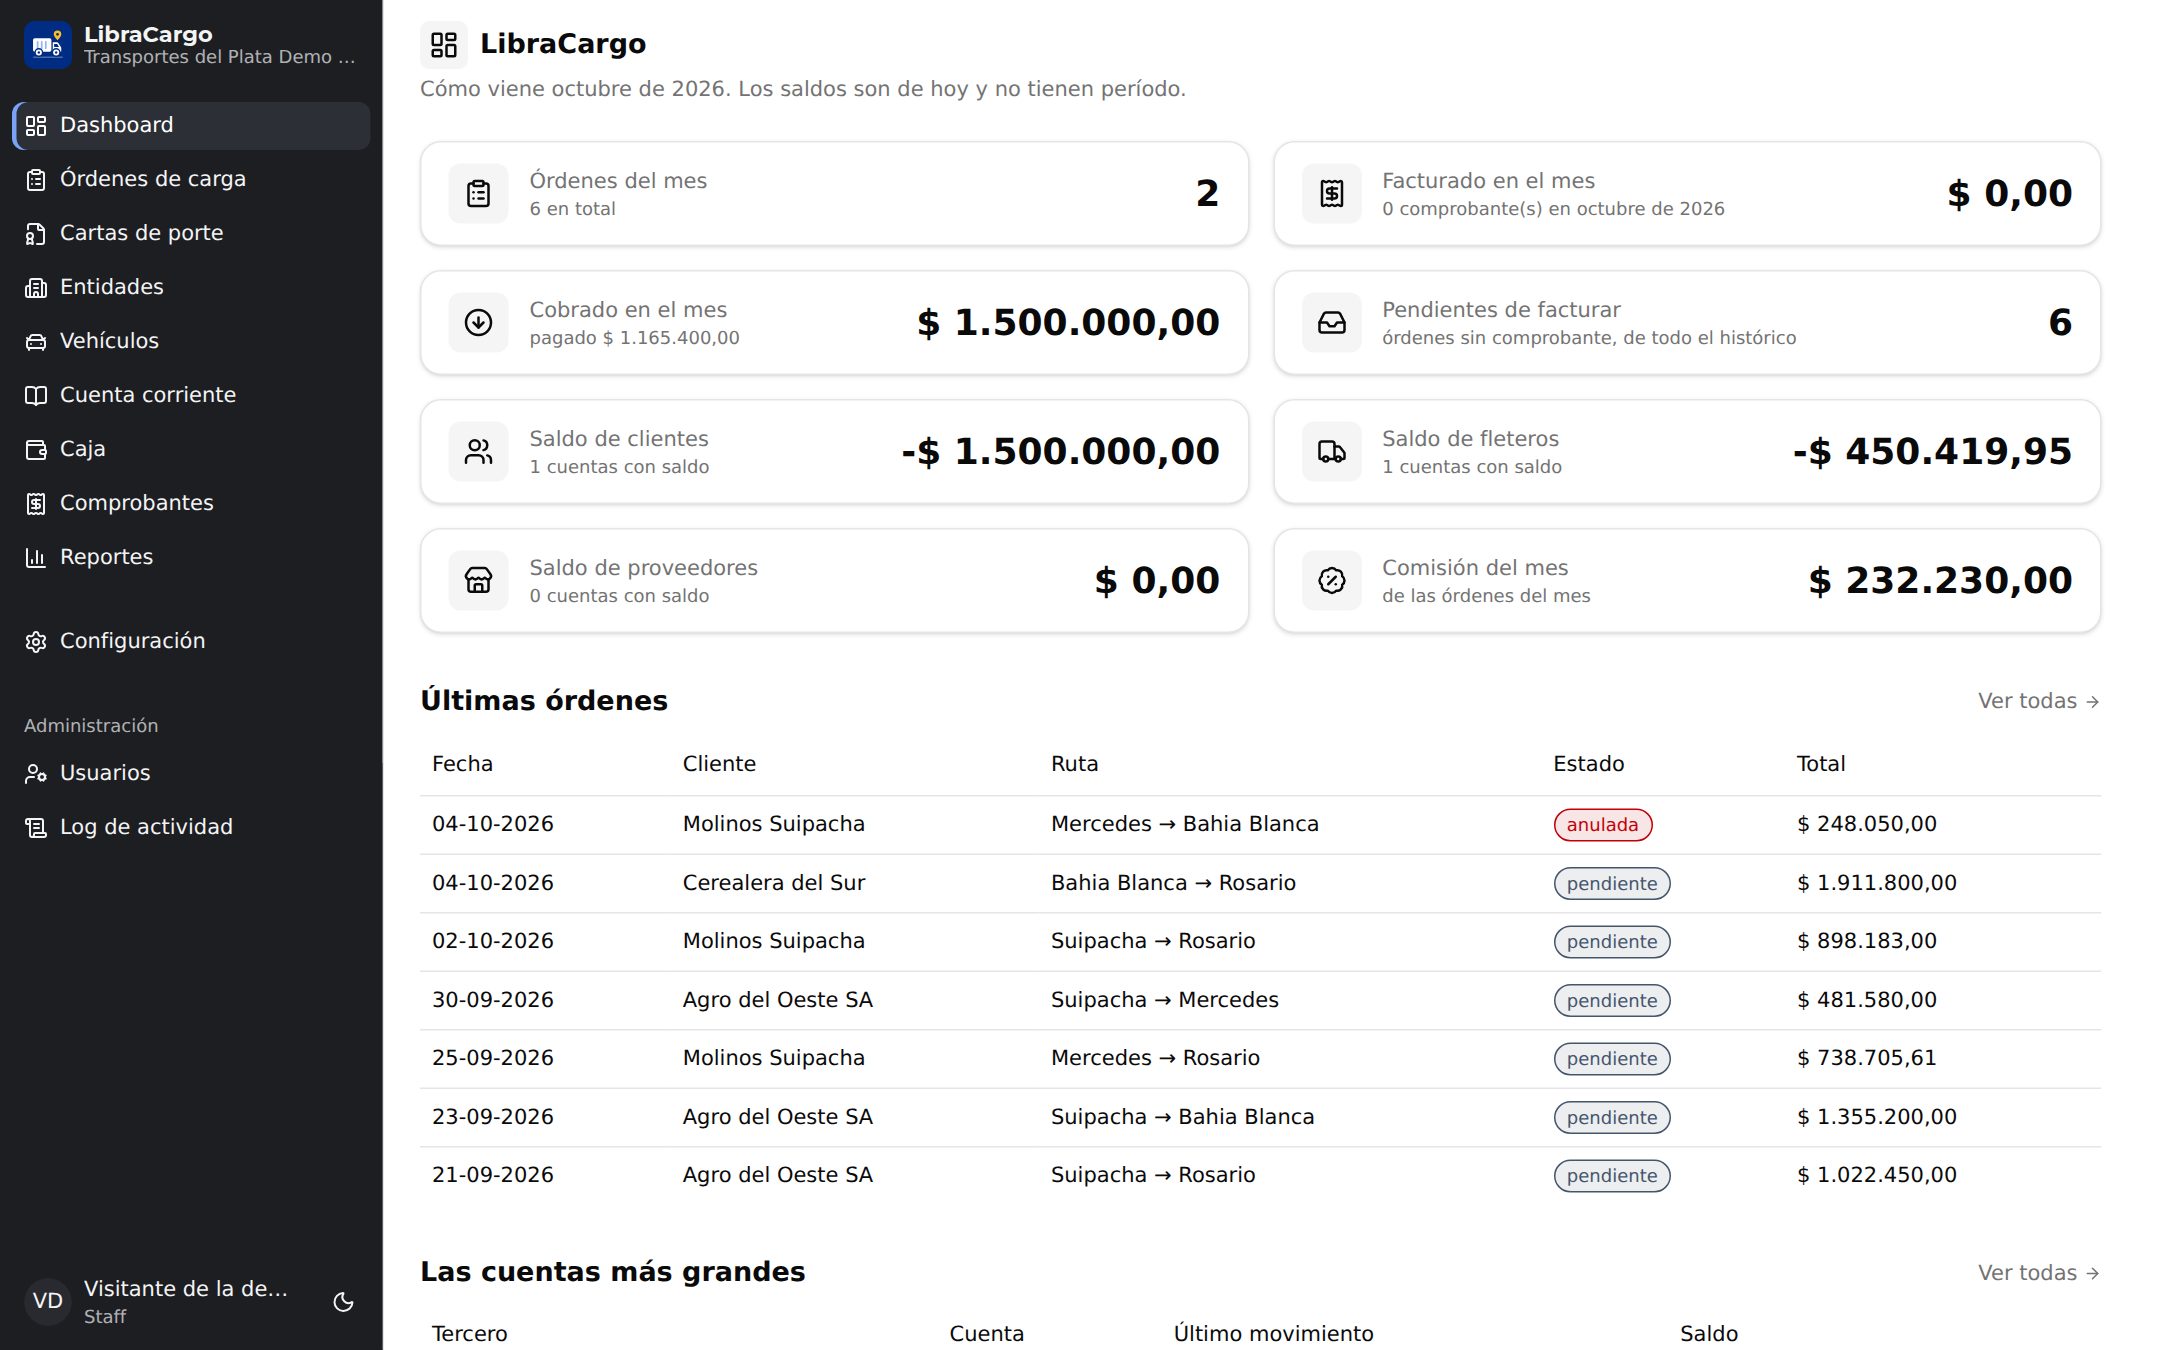Click the total $ 1.355.200,00
Viewport: 2160px width, 1350px height.
pyautogui.click(x=1876, y=1117)
